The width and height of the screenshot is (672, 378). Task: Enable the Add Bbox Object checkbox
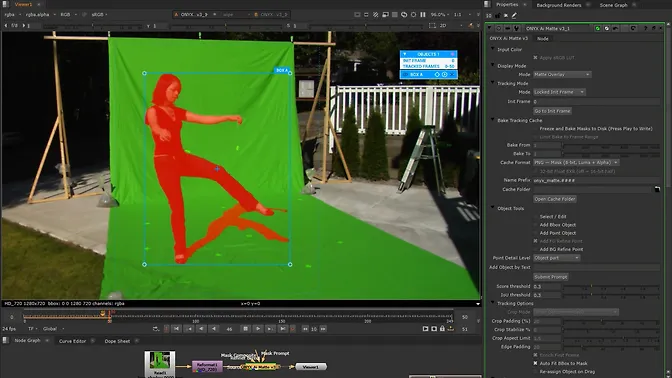[535, 225]
